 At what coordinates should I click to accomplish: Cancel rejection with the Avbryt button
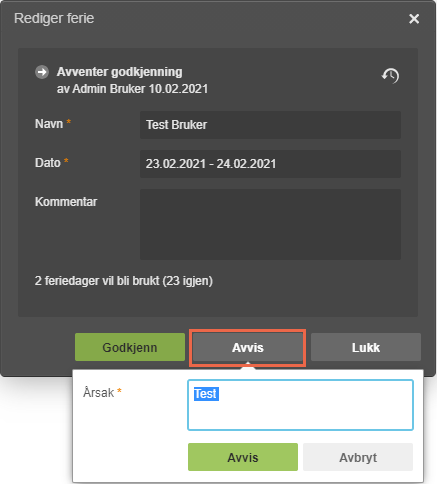358,457
